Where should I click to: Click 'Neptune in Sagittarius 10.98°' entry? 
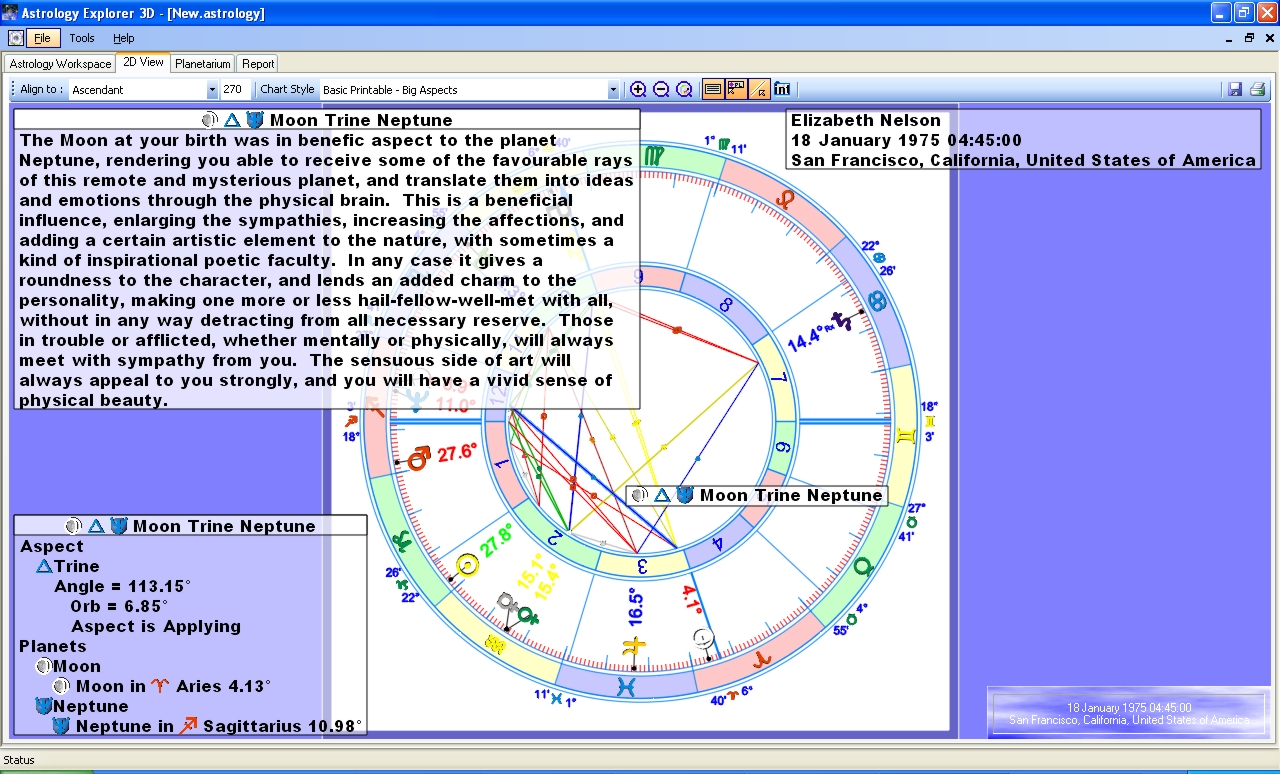click(207, 726)
